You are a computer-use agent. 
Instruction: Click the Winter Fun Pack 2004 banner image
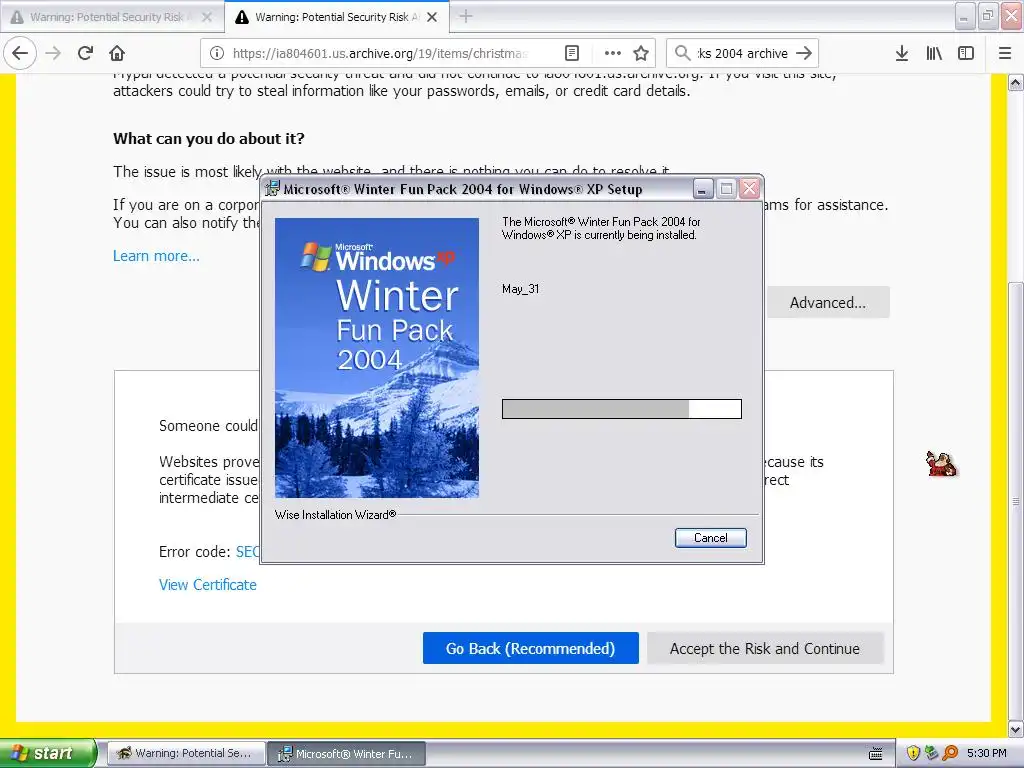tap(377, 358)
